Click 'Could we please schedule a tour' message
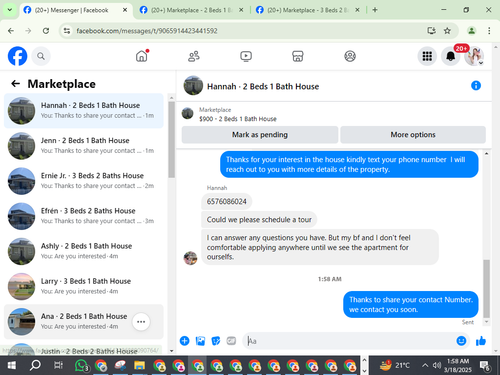The image size is (500, 375). click(259, 220)
